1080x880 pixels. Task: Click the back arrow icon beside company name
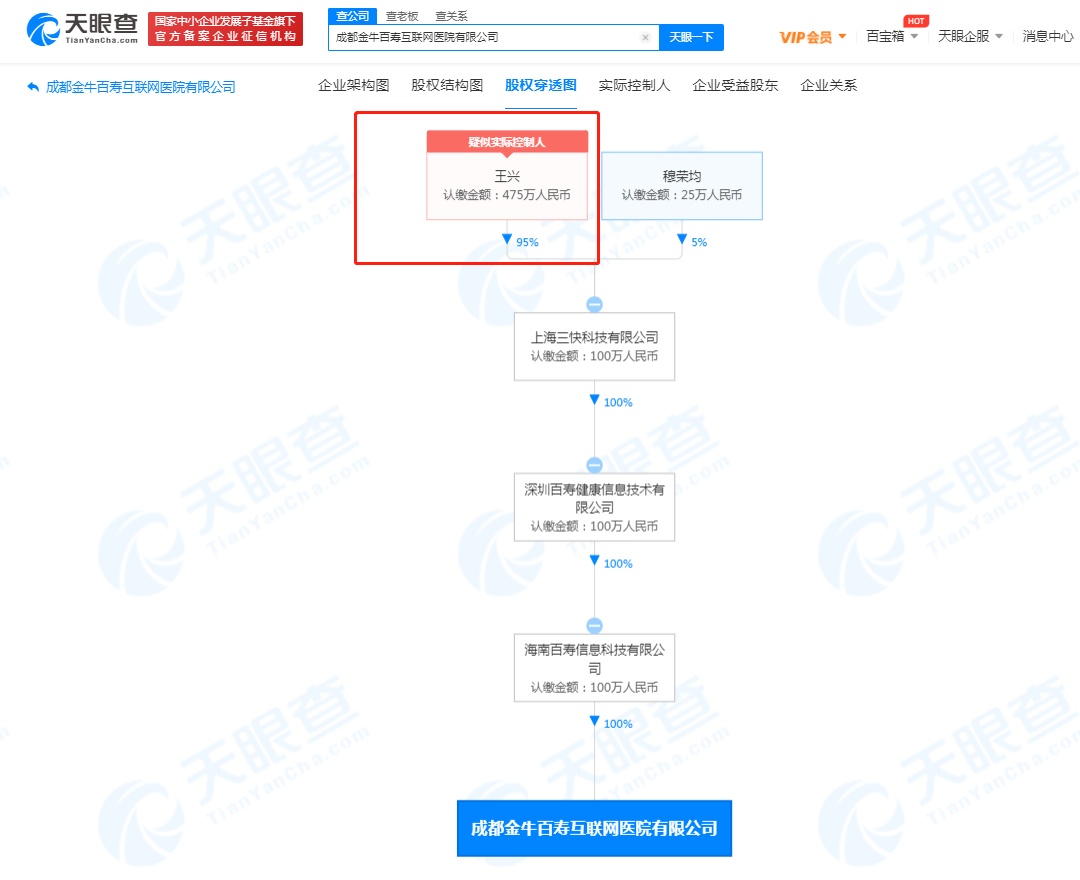[33, 87]
